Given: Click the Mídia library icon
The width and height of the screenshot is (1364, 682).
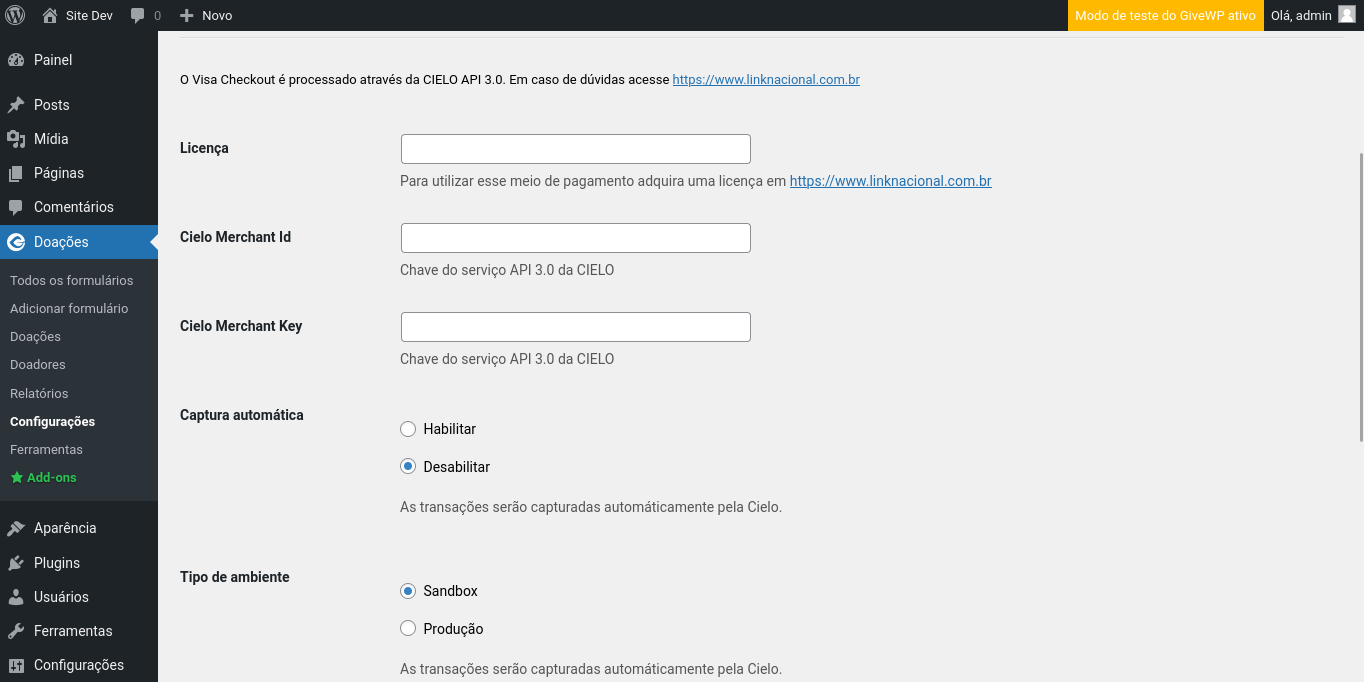Looking at the screenshot, I should click(x=18, y=139).
